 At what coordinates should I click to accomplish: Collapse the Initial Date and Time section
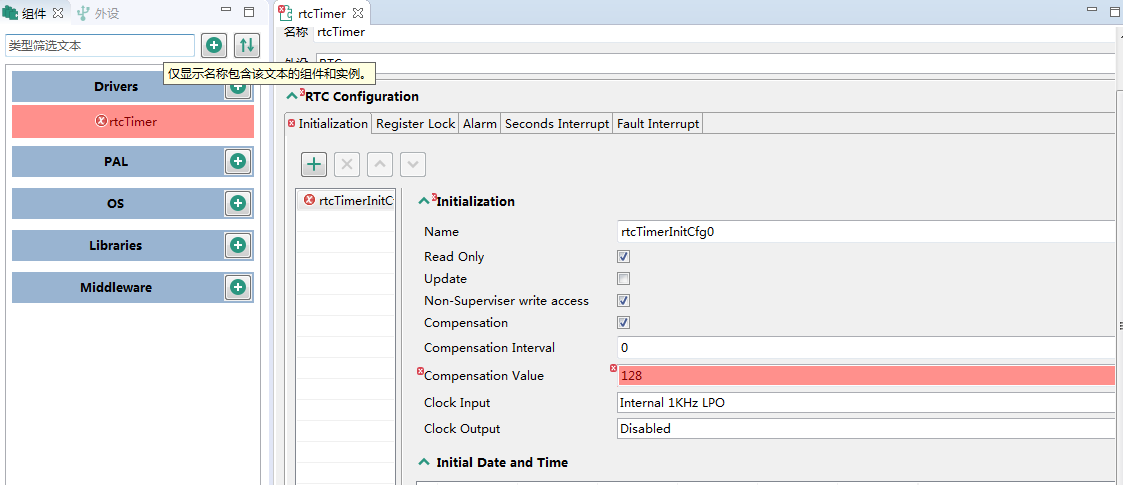tap(424, 463)
